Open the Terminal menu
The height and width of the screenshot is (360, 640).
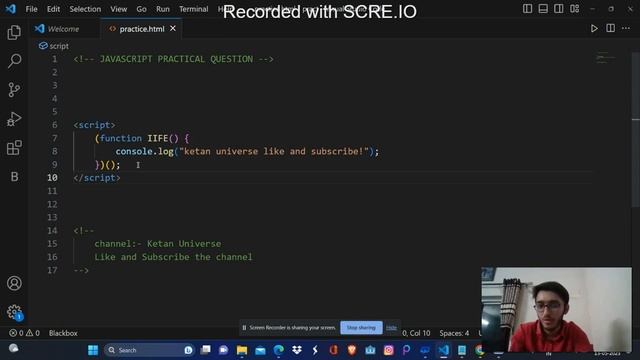coord(193,9)
